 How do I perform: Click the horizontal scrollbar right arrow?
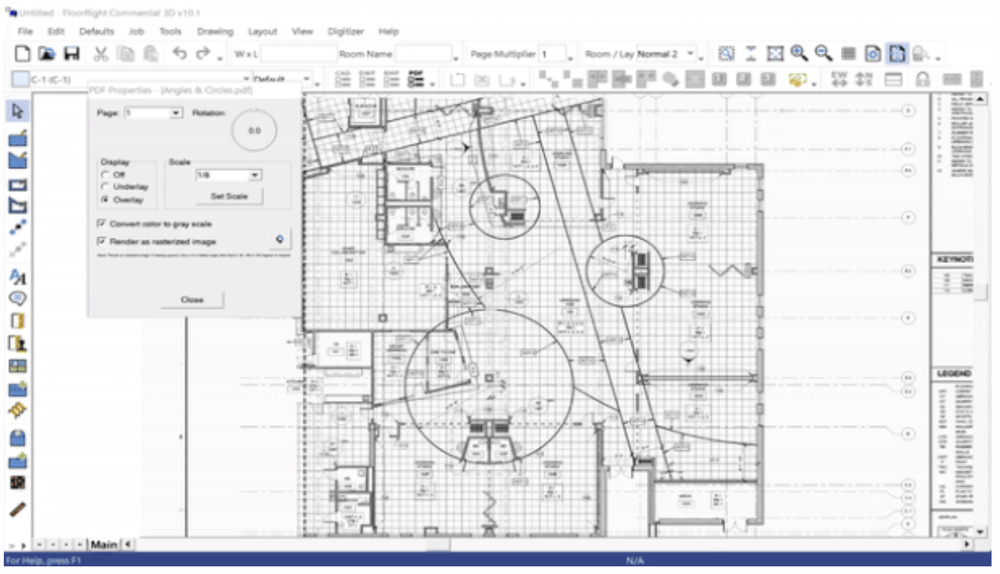(967, 545)
